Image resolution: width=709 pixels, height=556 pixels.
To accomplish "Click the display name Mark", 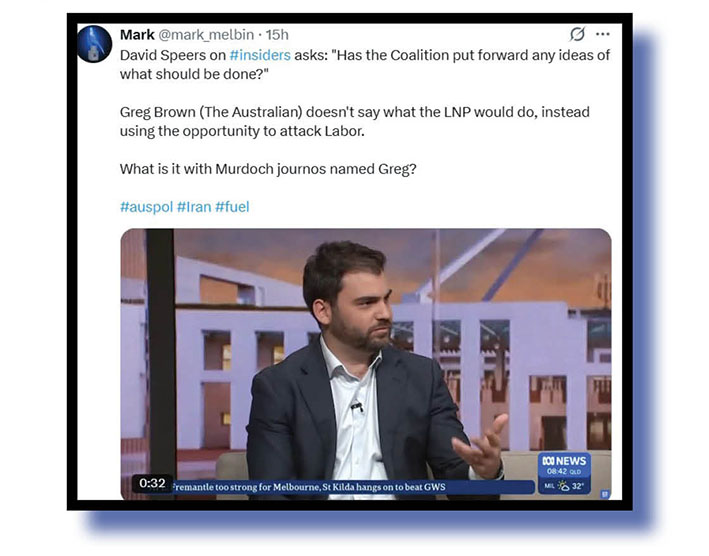I will (x=137, y=34).
